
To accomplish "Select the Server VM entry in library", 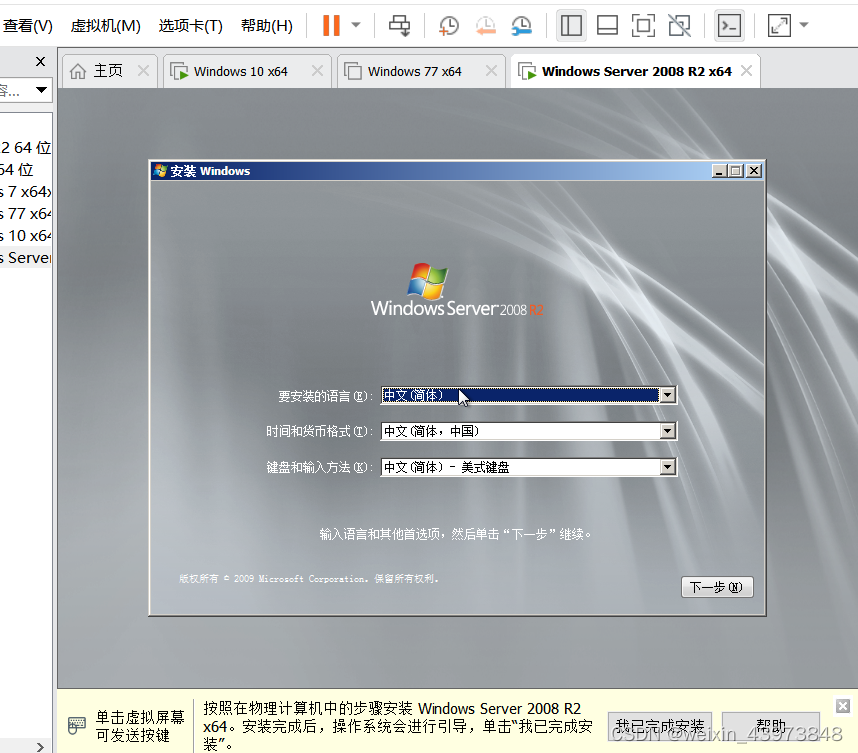I will [x=26, y=258].
